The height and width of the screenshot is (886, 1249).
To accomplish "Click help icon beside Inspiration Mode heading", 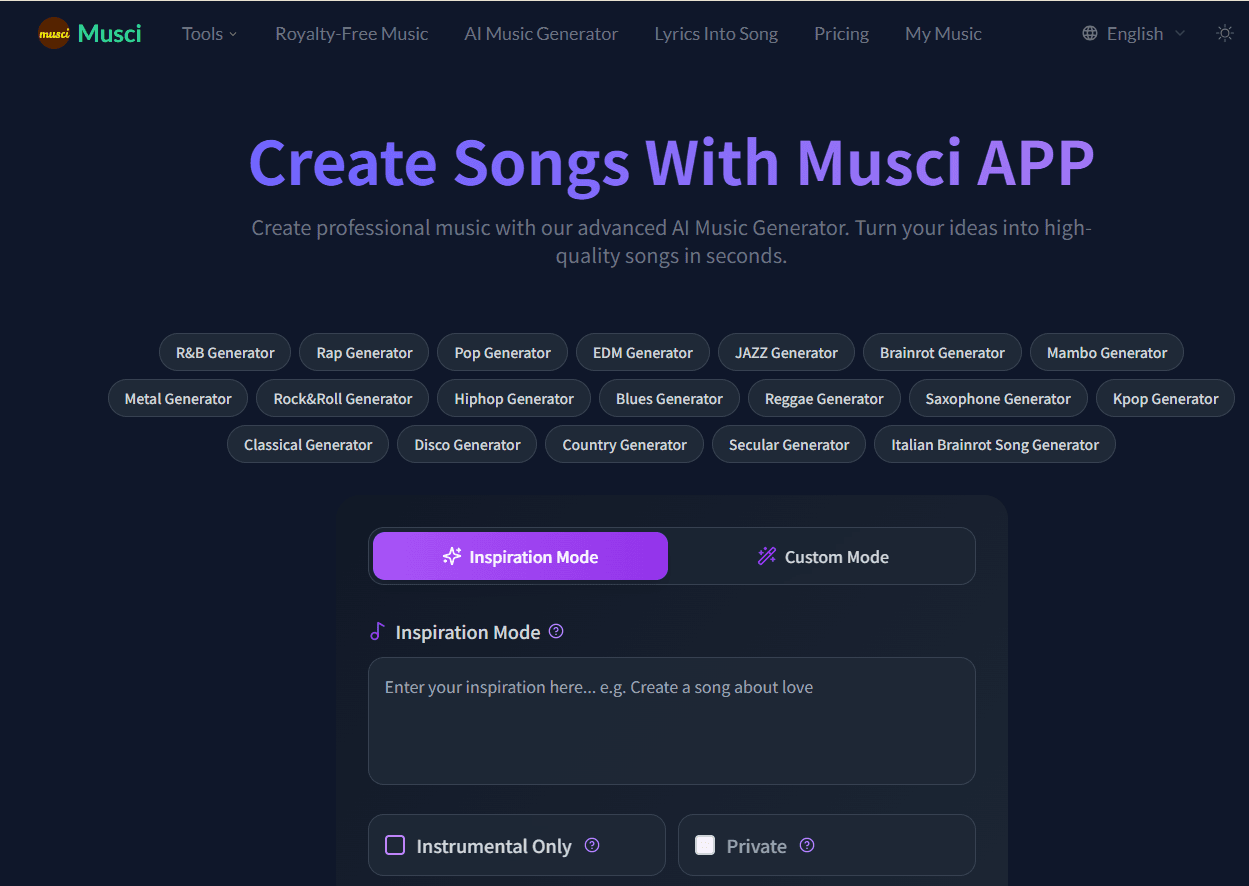I will [557, 631].
